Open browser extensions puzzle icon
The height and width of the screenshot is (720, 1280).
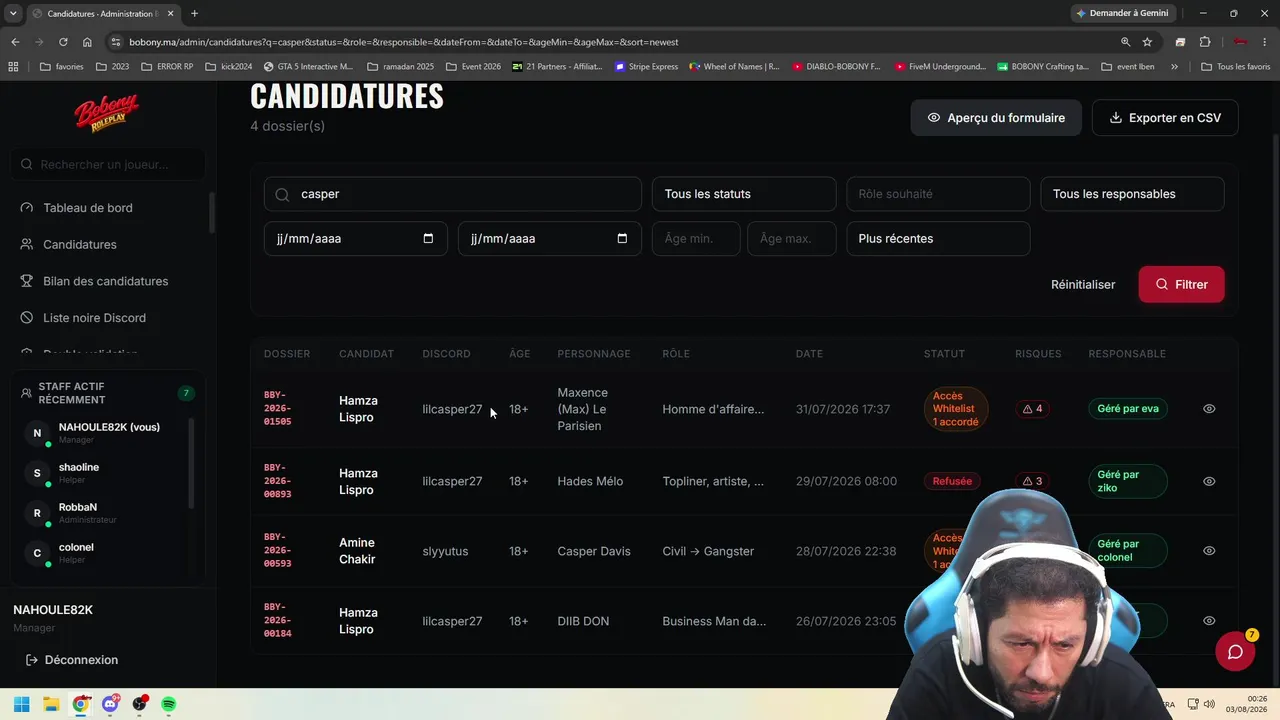pyautogui.click(x=1205, y=42)
